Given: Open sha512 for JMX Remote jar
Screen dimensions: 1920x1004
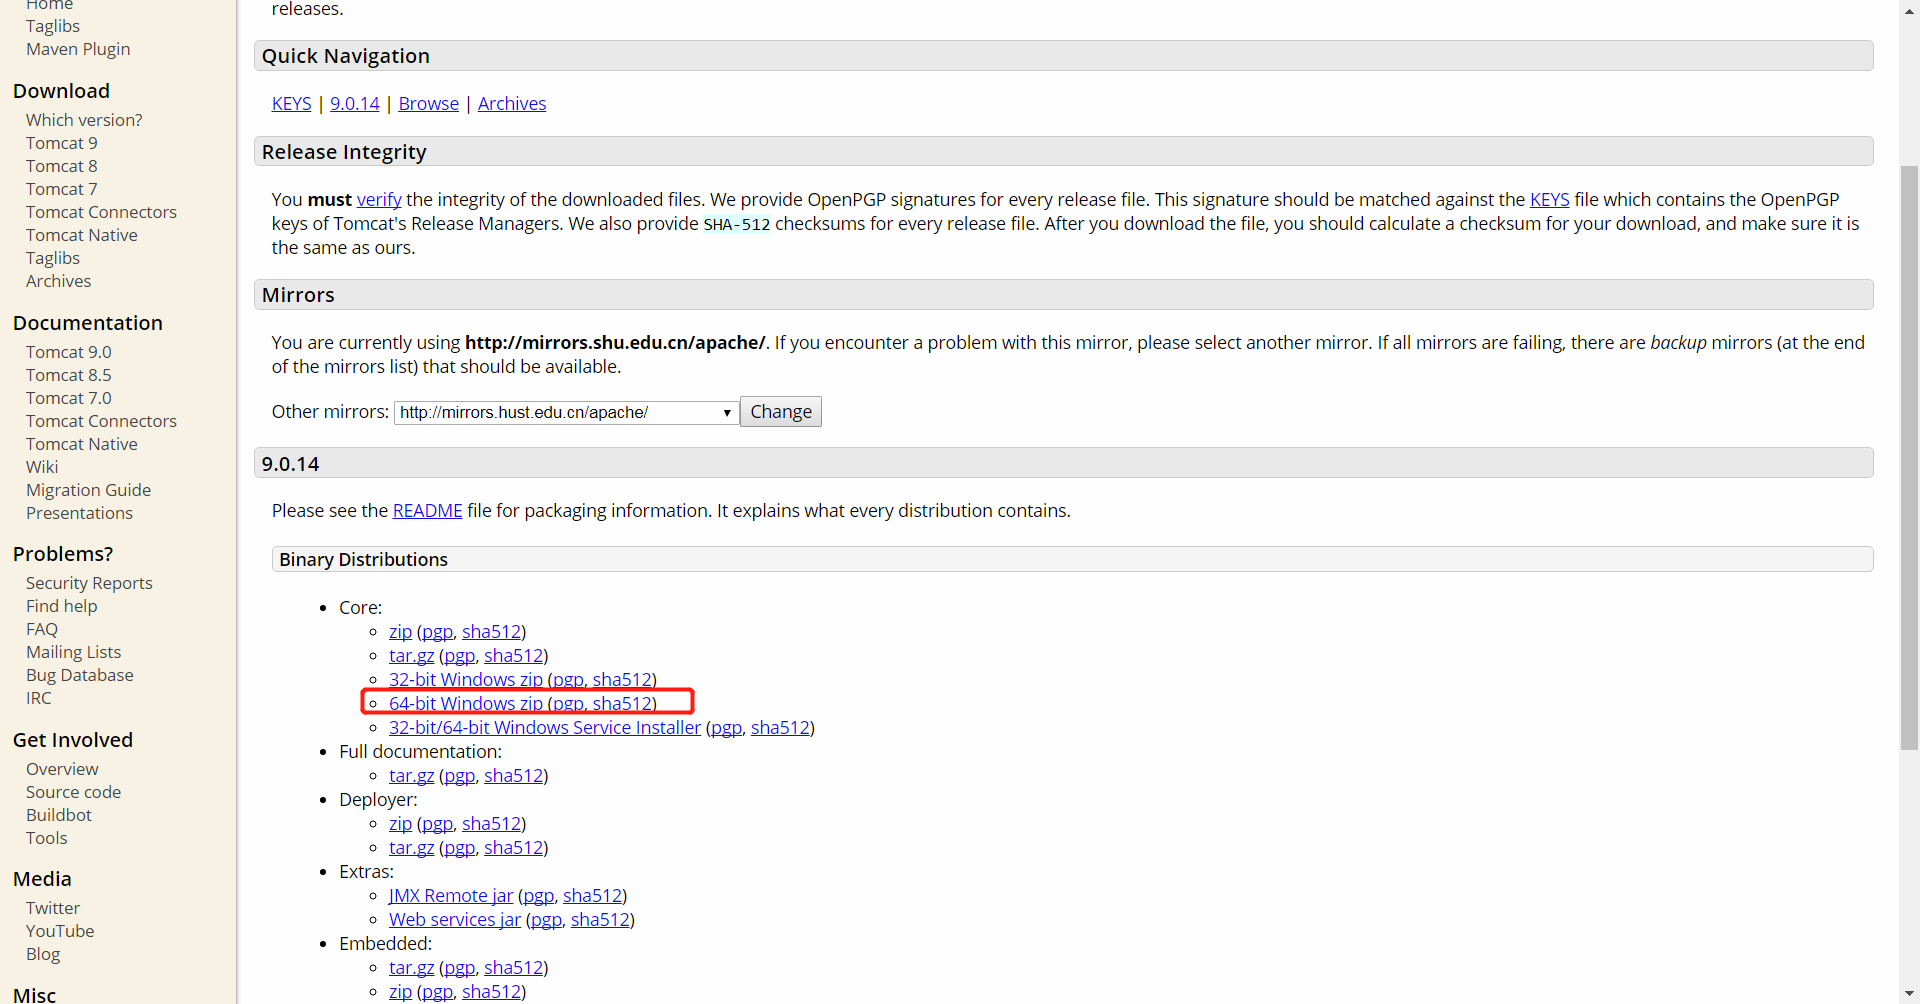Looking at the screenshot, I should [592, 896].
